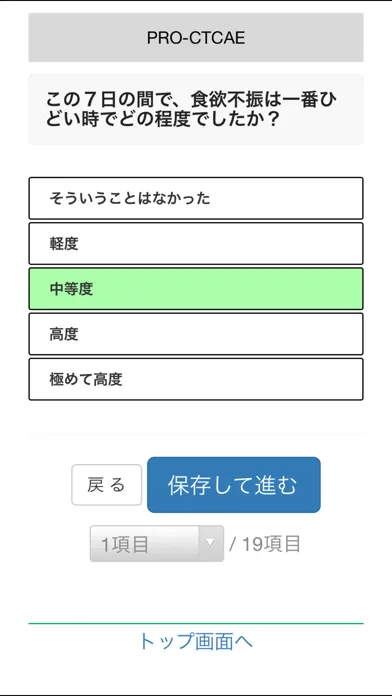Click the / 19項目 total count label
This screenshot has height=696, width=392.
click(265, 544)
